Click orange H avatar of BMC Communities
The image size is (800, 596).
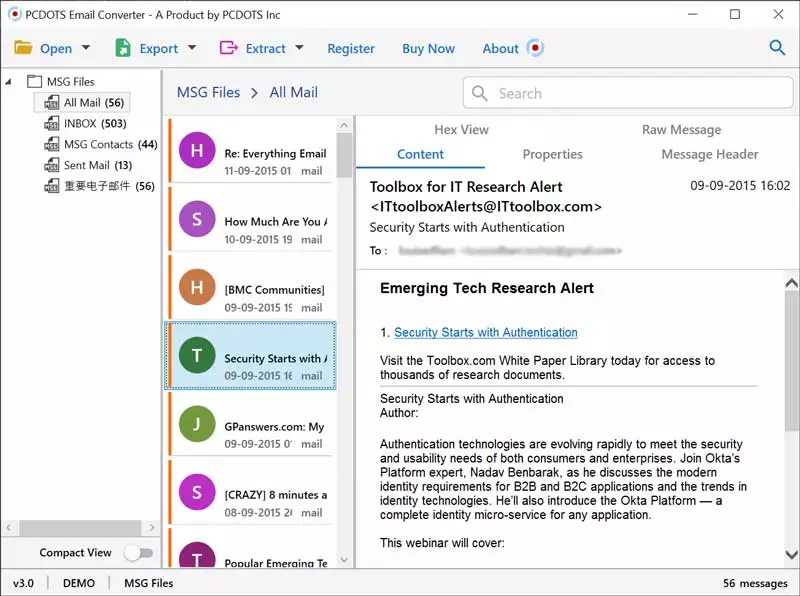coord(197,287)
